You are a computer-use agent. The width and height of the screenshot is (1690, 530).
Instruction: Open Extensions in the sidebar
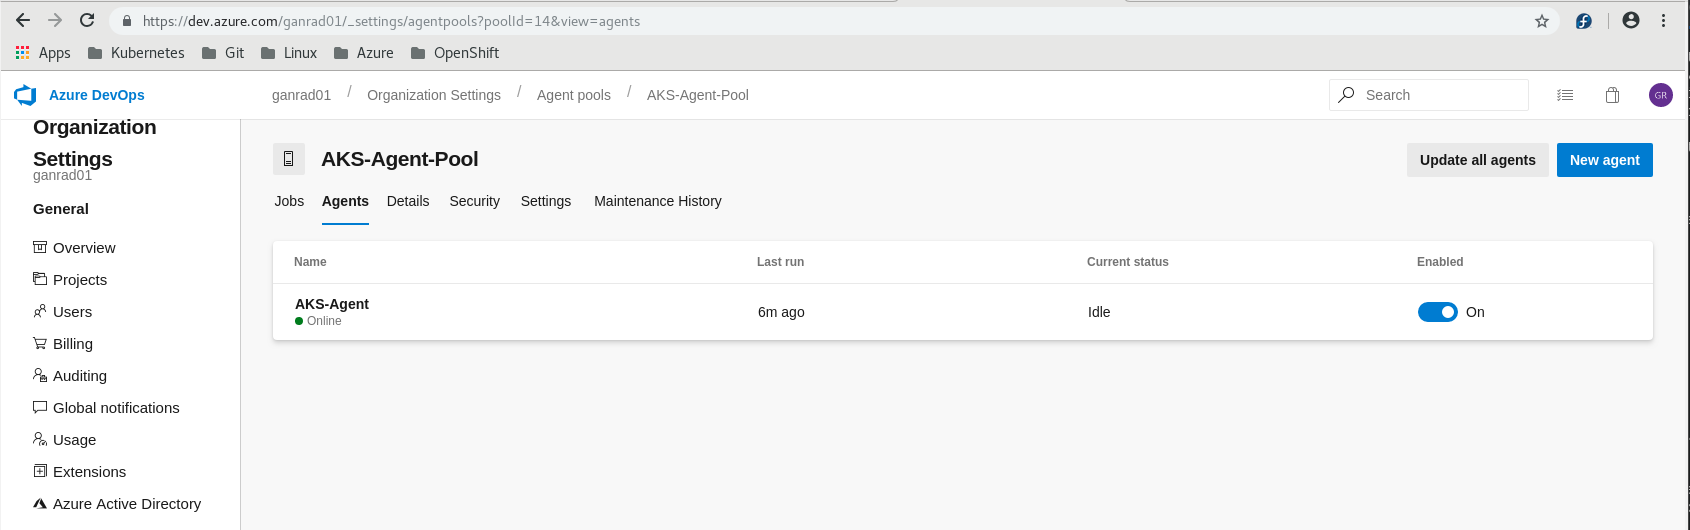pos(80,472)
